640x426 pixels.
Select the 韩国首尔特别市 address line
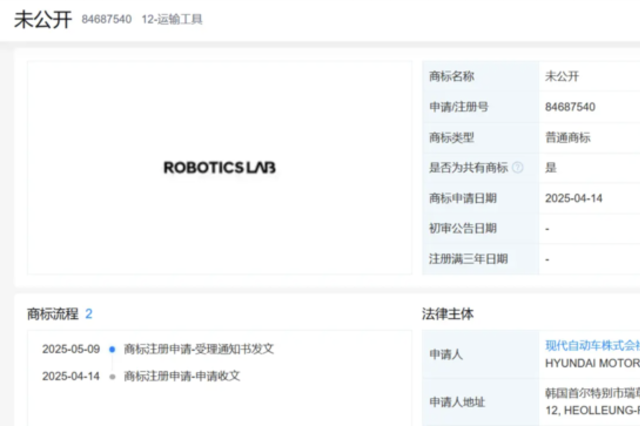(593, 393)
